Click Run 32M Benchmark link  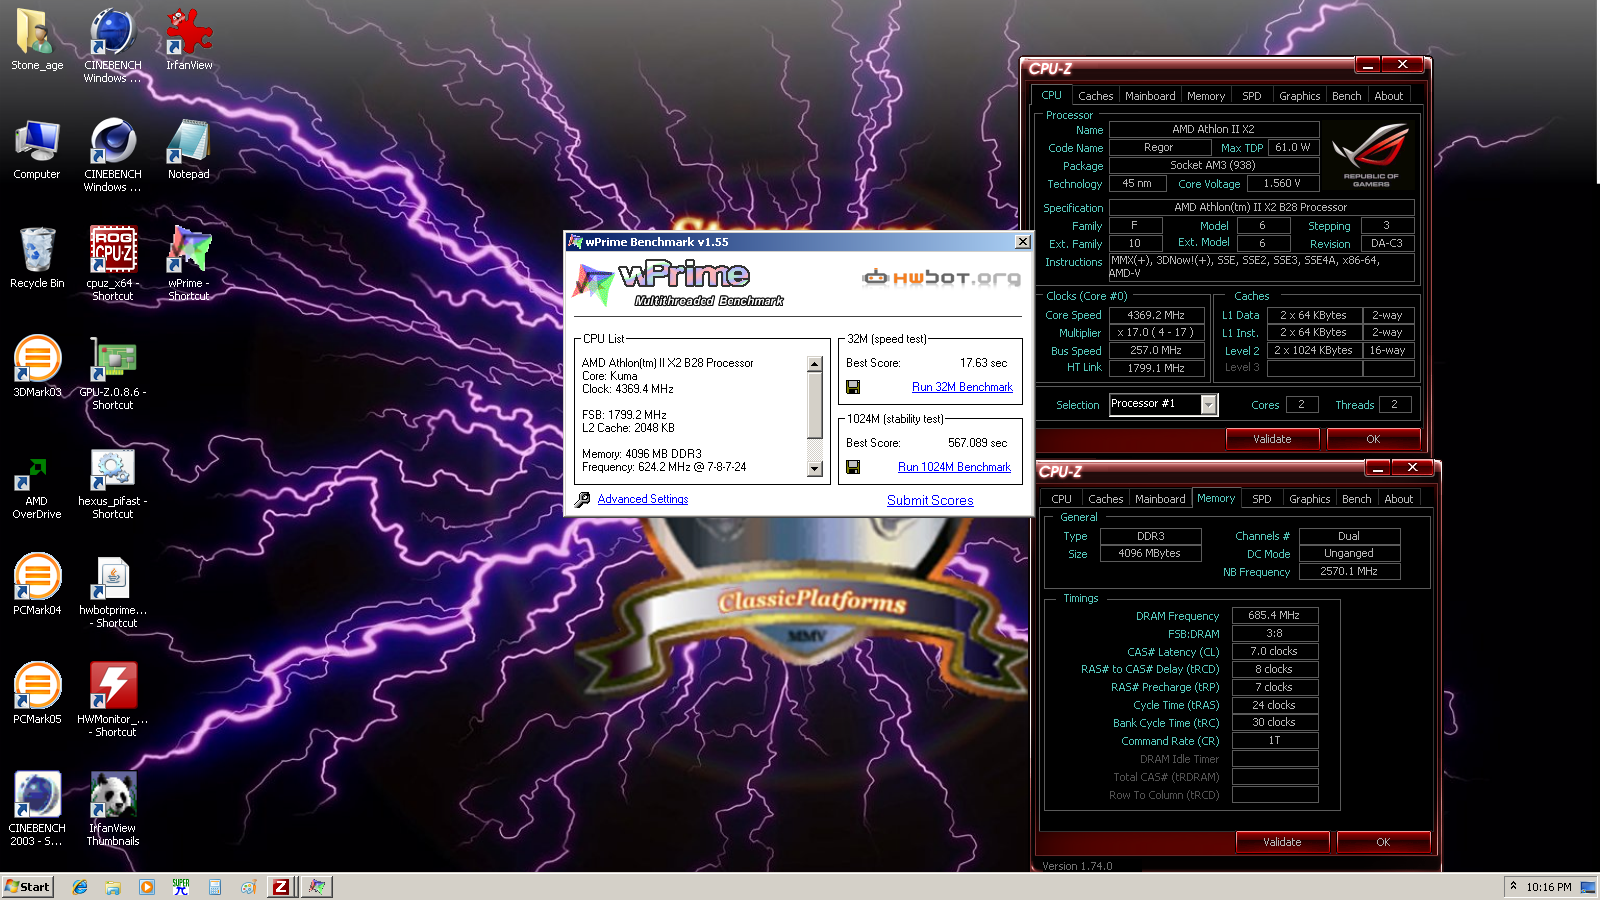tap(962, 387)
